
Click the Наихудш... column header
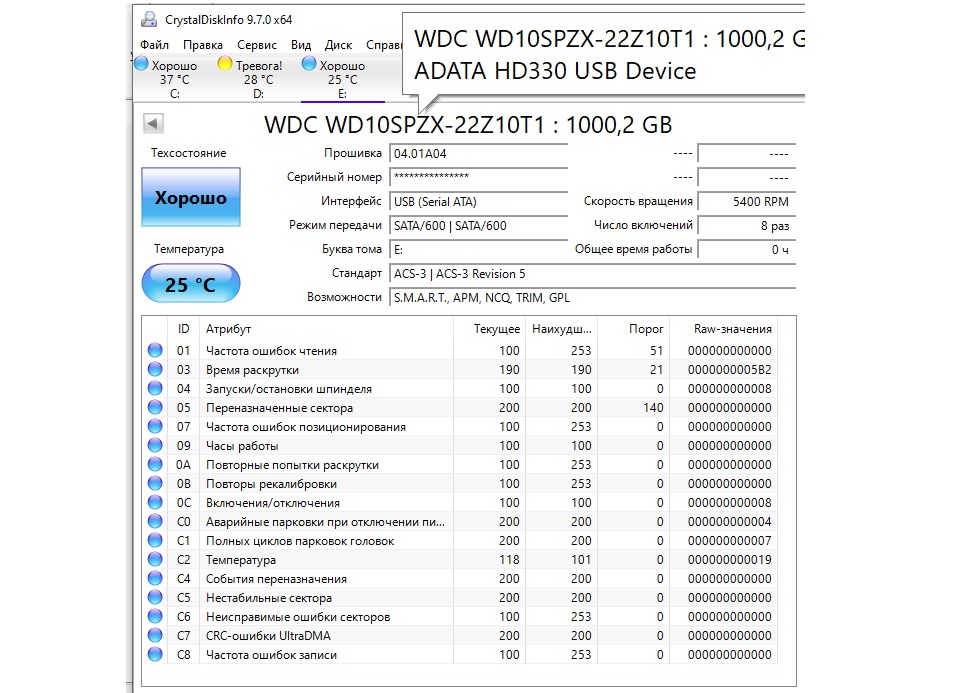561,329
